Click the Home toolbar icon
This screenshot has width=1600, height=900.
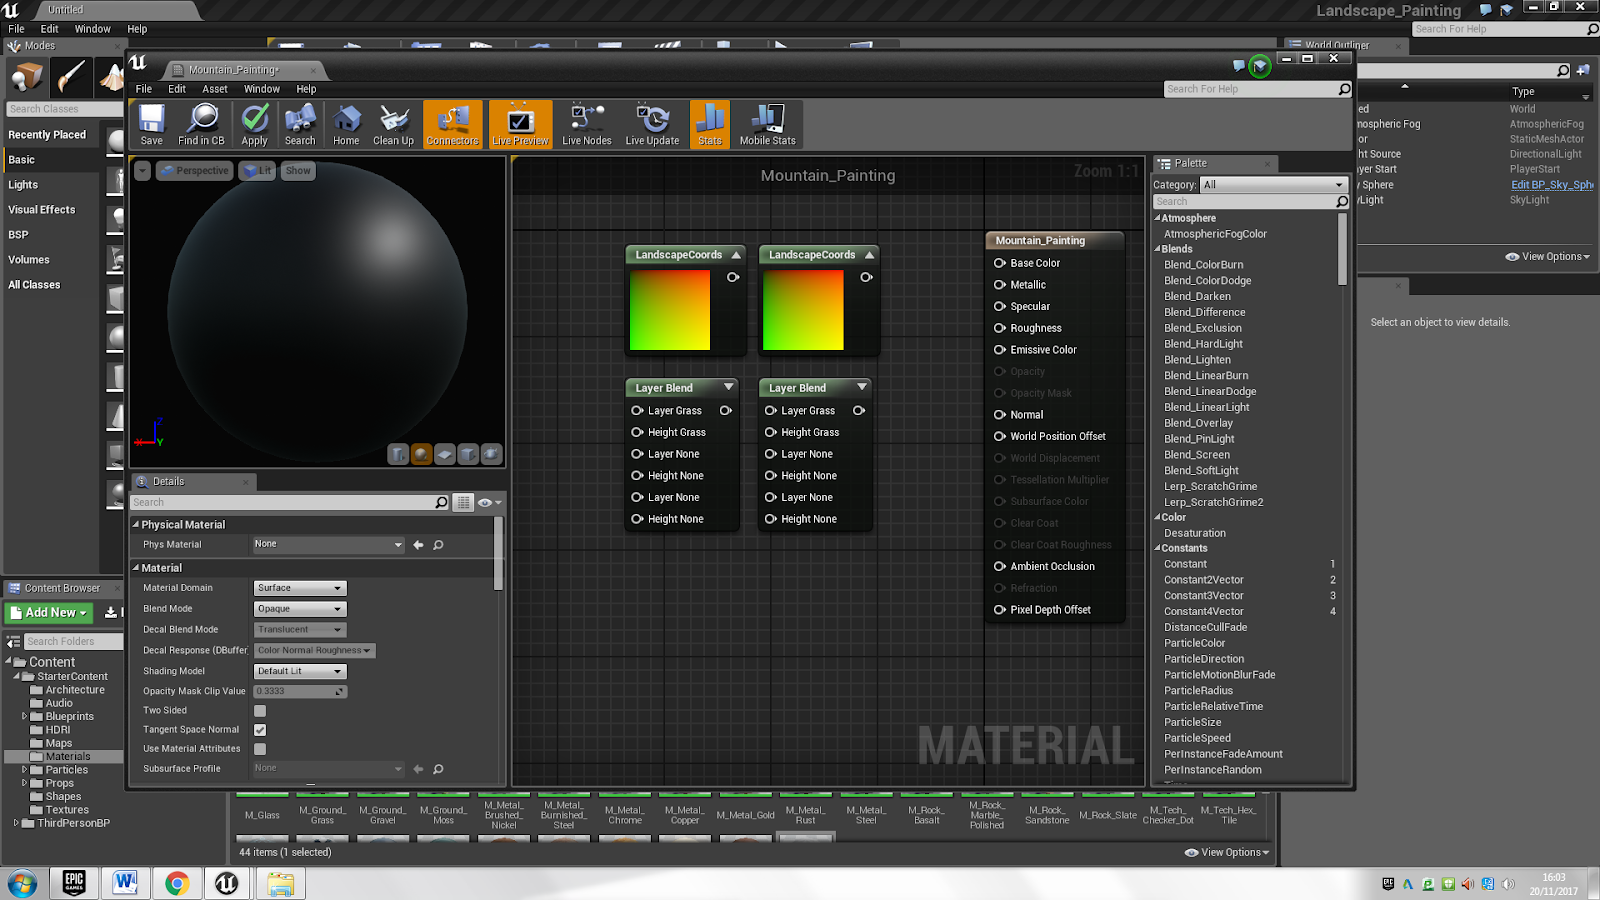(x=346, y=125)
